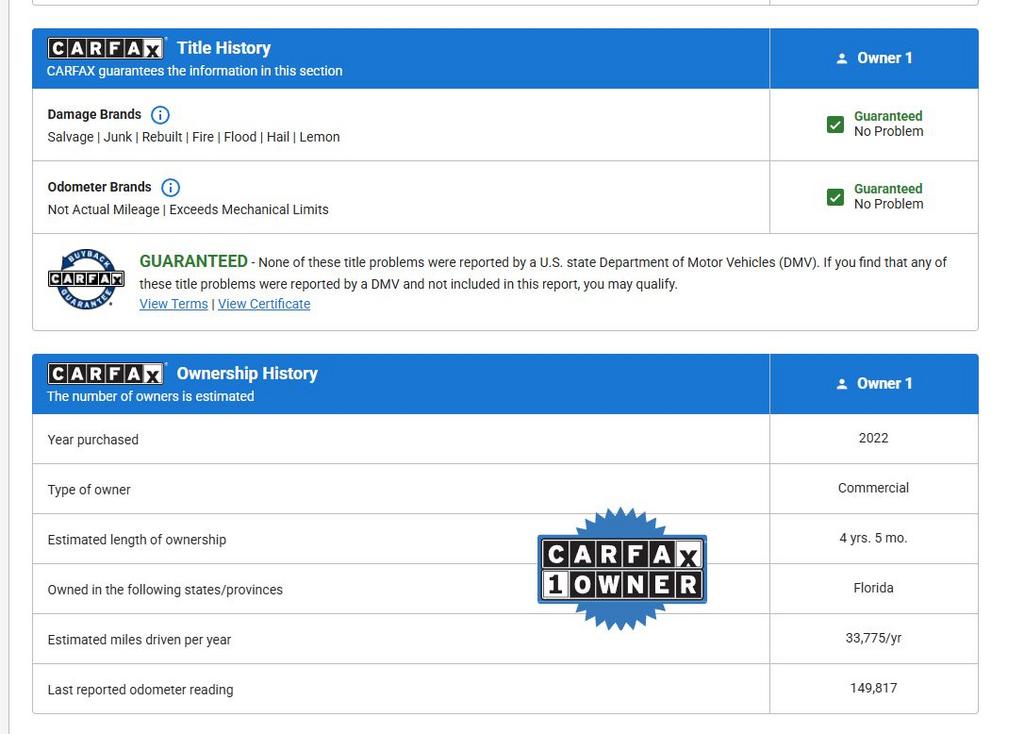The height and width of the screenshot is (734, 1024).
Task: Click the Odometer Brands label
Action: (99, 187)
